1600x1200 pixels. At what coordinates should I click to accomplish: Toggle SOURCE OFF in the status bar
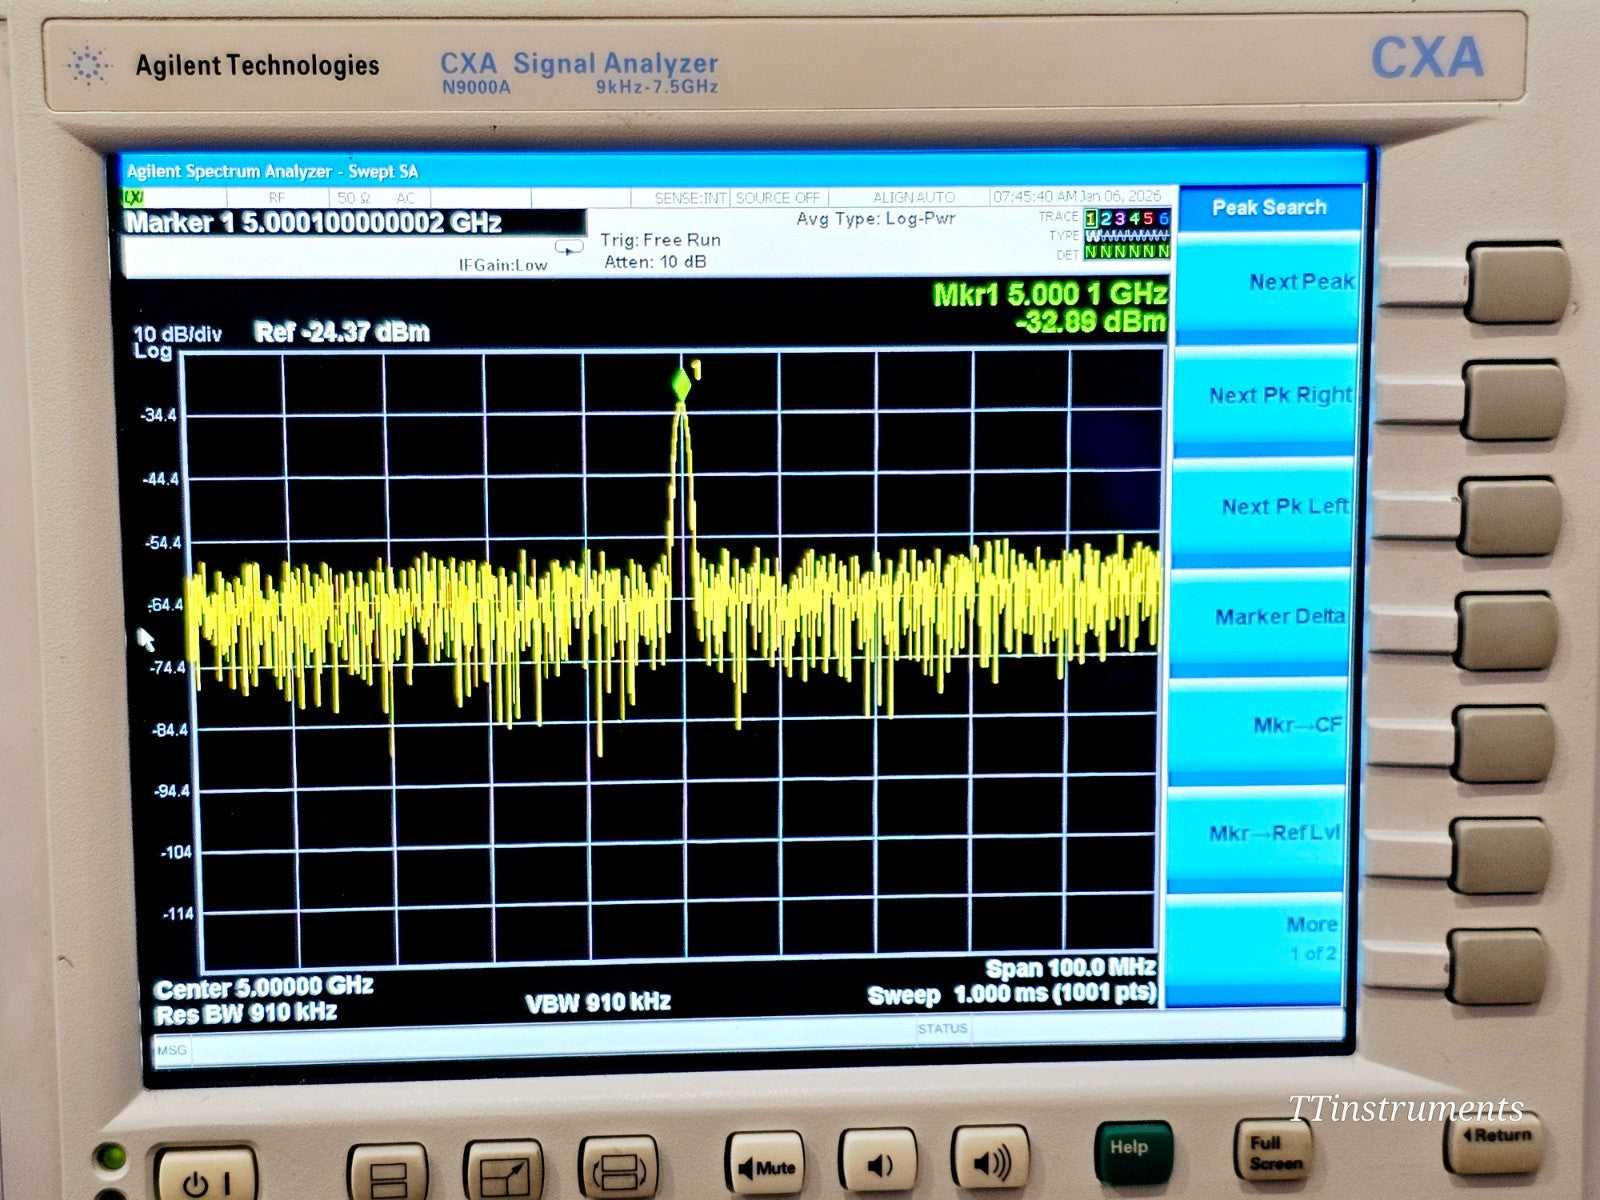click(x=777, y=198)
